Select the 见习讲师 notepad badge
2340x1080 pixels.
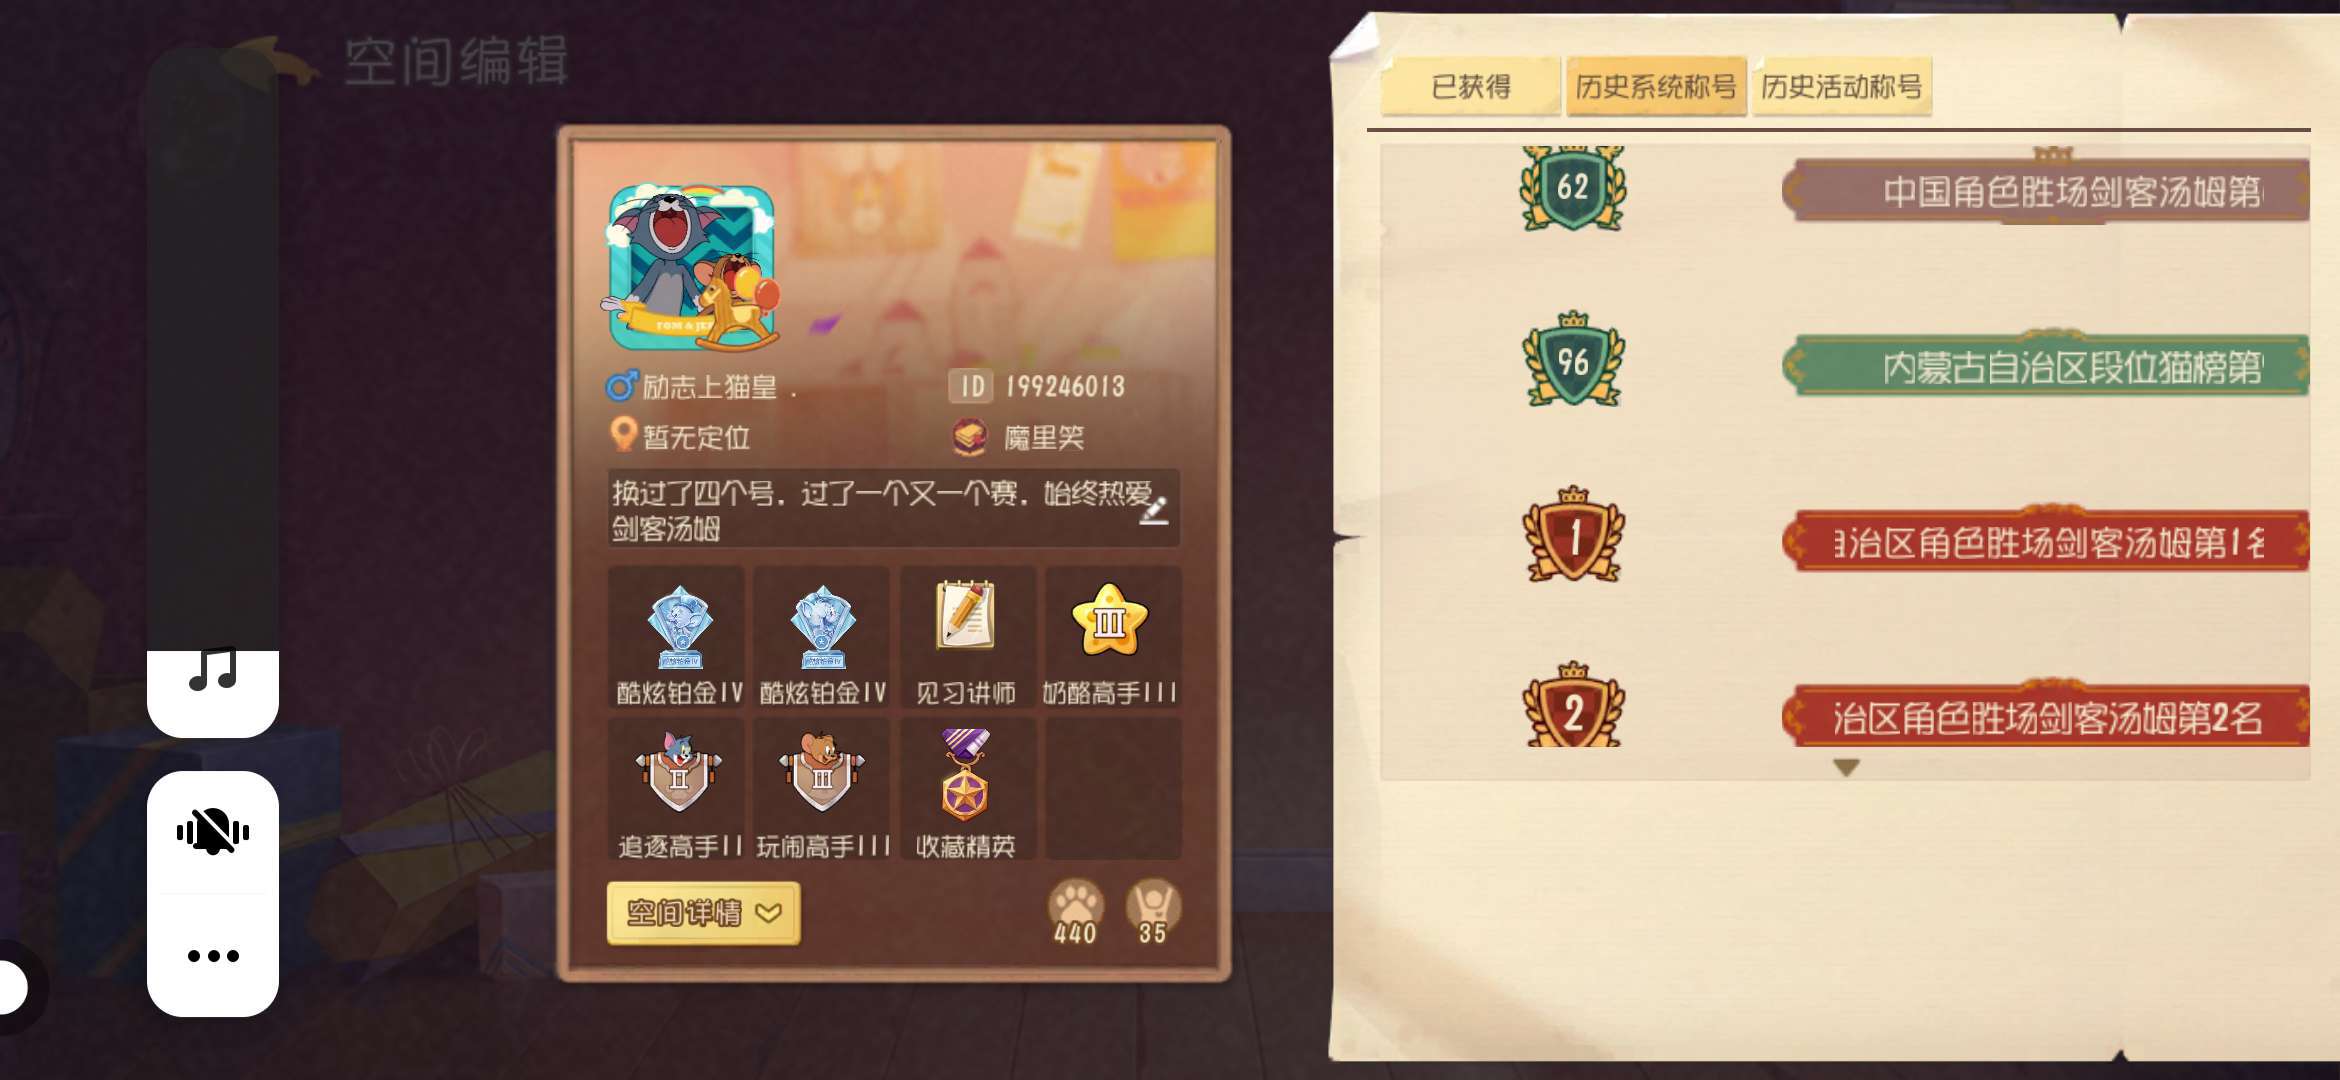point(966,638)
